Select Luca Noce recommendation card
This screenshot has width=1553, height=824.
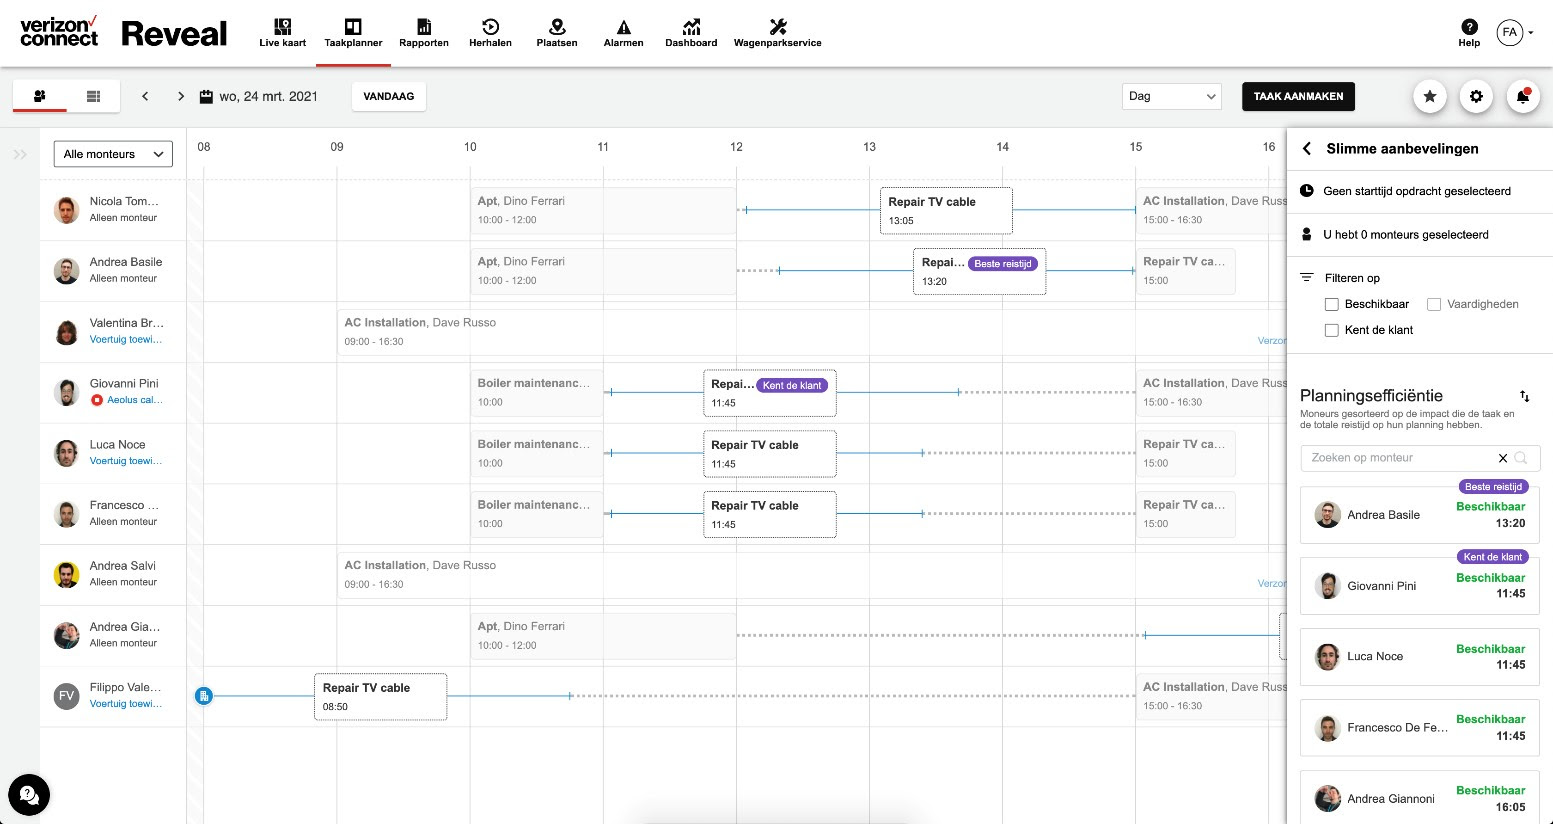pos(1420,657)
